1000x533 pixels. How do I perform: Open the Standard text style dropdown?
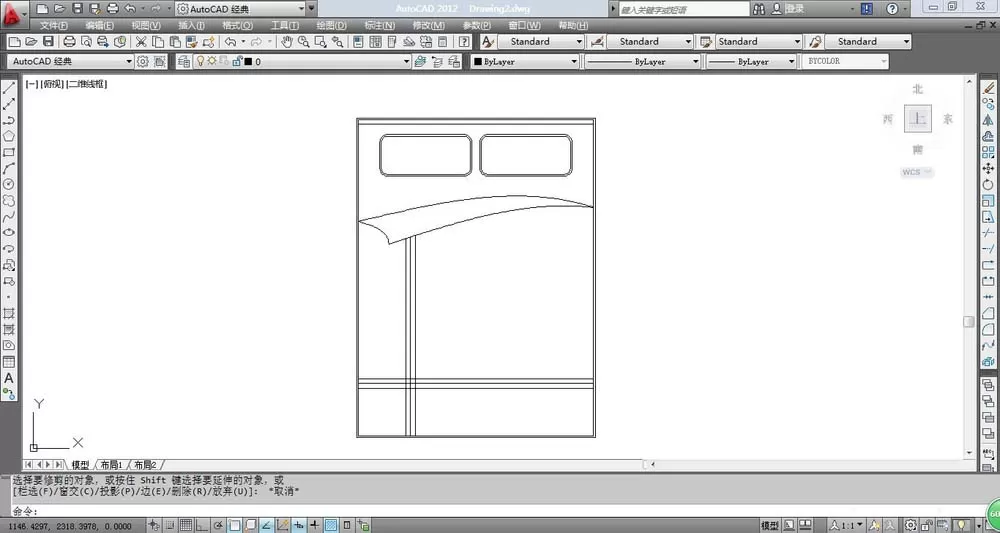click(x=541, y=41)
